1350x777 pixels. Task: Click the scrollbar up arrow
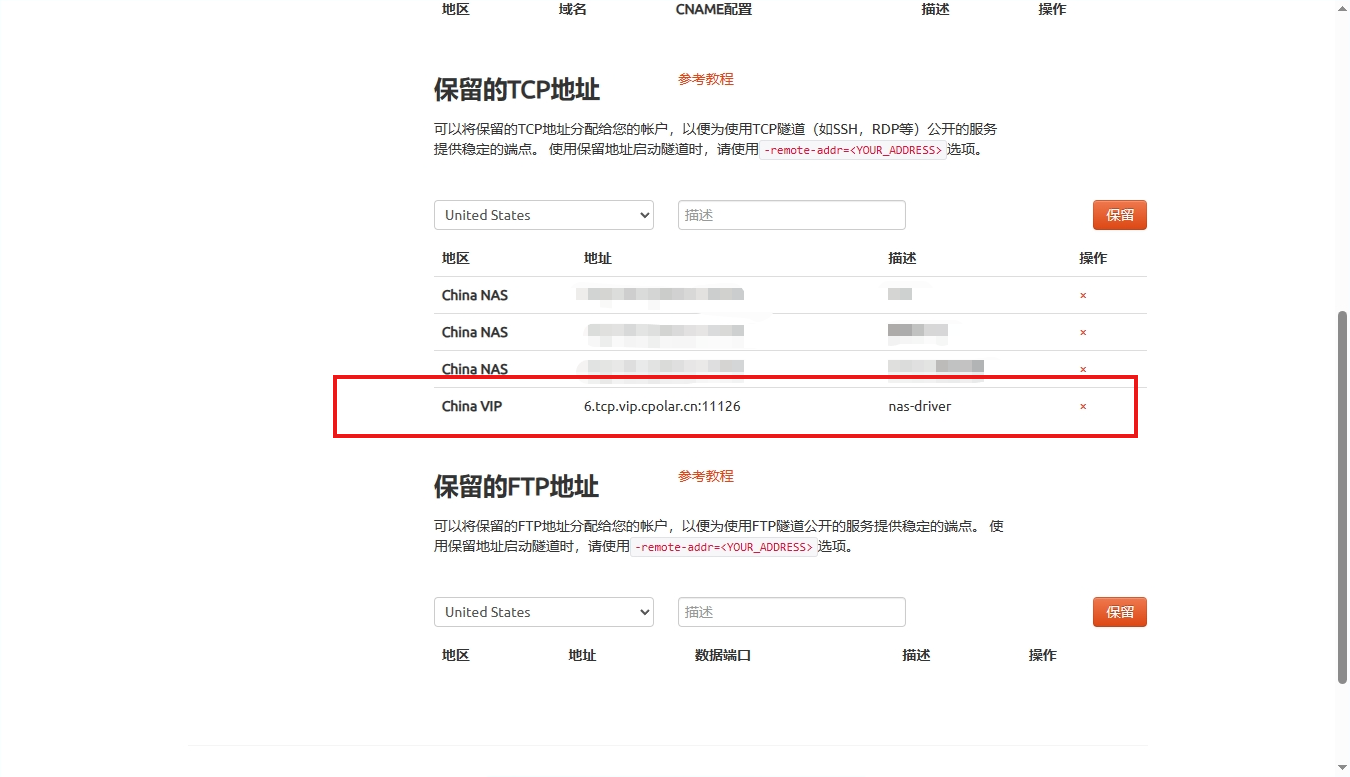point(1342,8)
